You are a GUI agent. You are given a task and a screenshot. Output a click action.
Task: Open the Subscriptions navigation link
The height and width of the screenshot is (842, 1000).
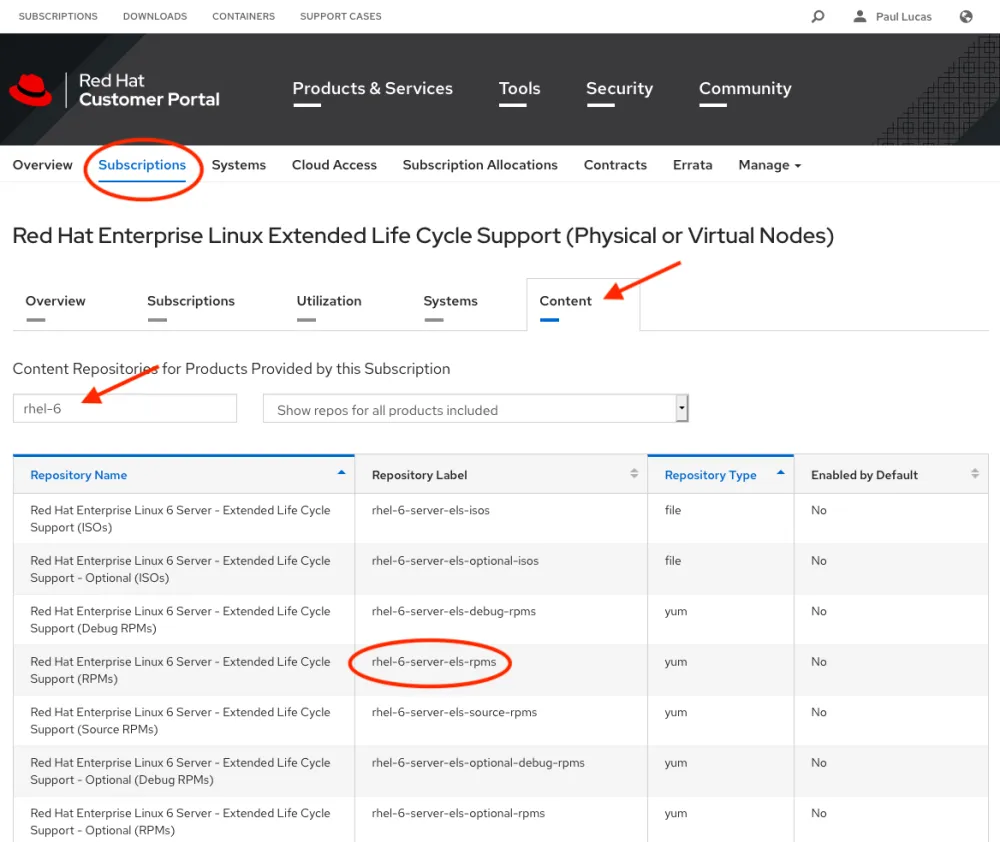142,165
